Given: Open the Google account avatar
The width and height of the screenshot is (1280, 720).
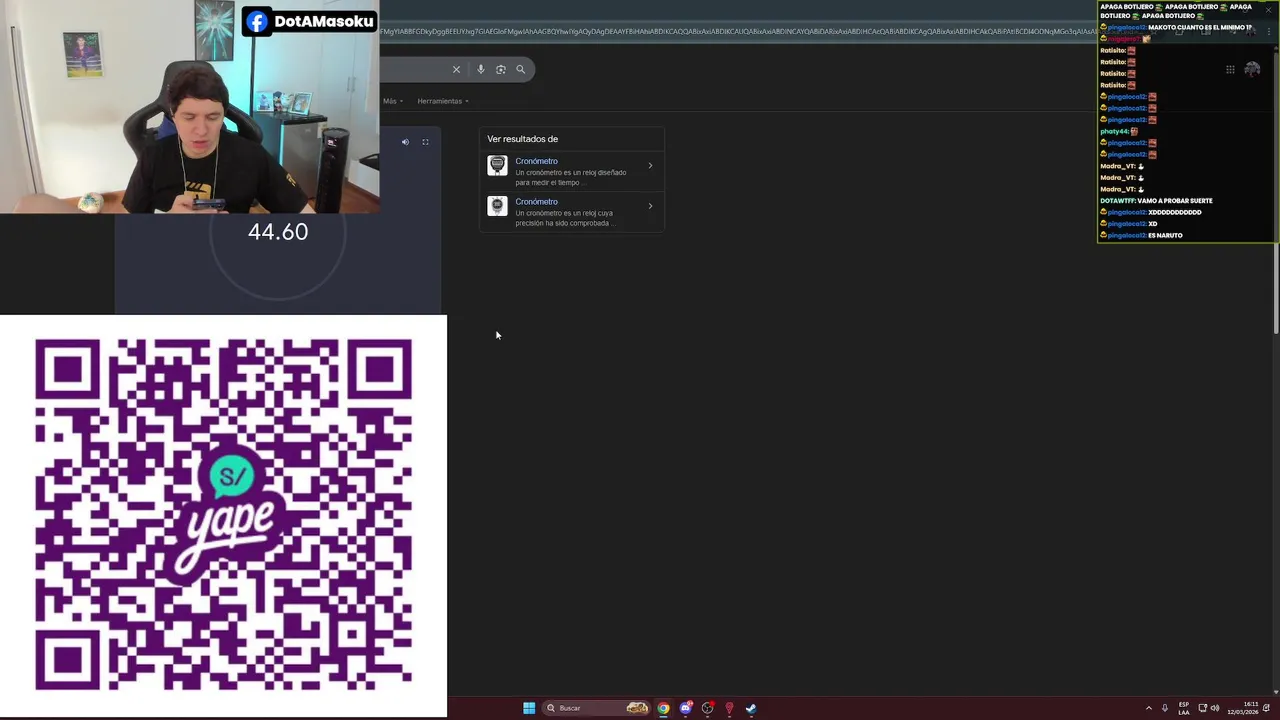Looking at the screenshot, I should [x=1252, y=69].
